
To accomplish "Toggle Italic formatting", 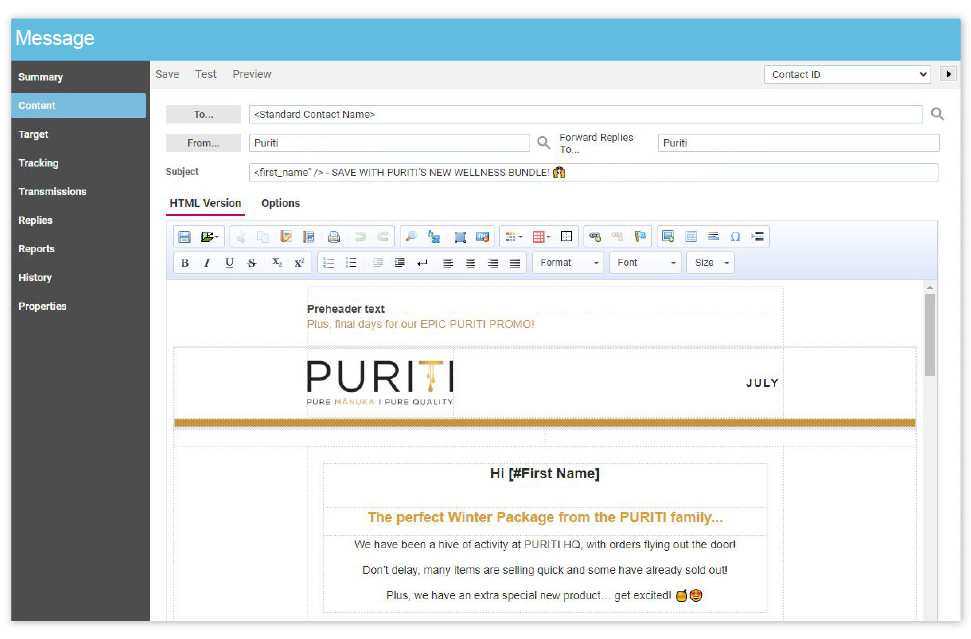I will [x=207, y=263].
